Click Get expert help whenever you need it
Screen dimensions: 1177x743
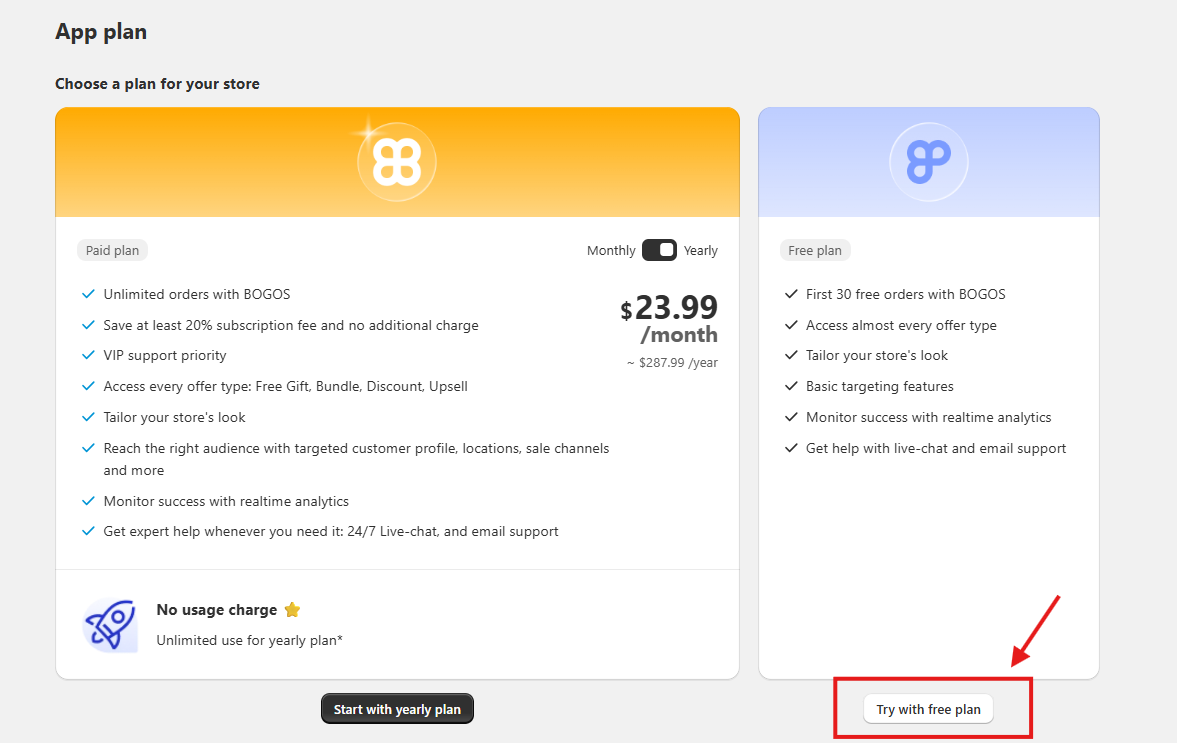pos(331,531)
